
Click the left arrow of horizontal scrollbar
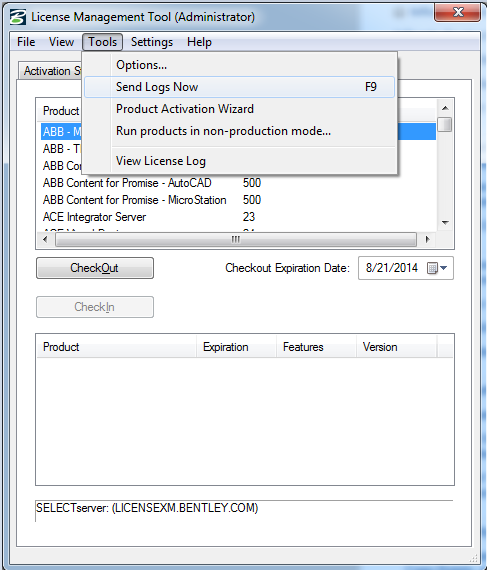click(45, 239)
